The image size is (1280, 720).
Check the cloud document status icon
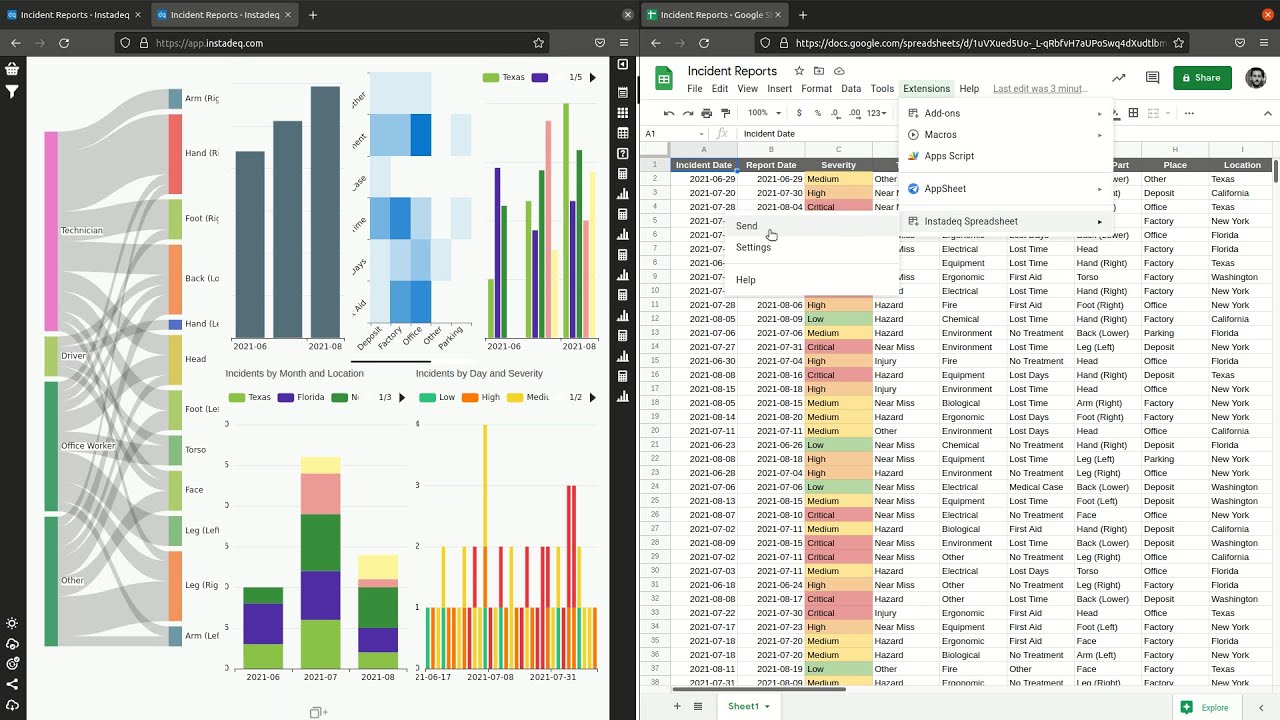tap(839, 71)
